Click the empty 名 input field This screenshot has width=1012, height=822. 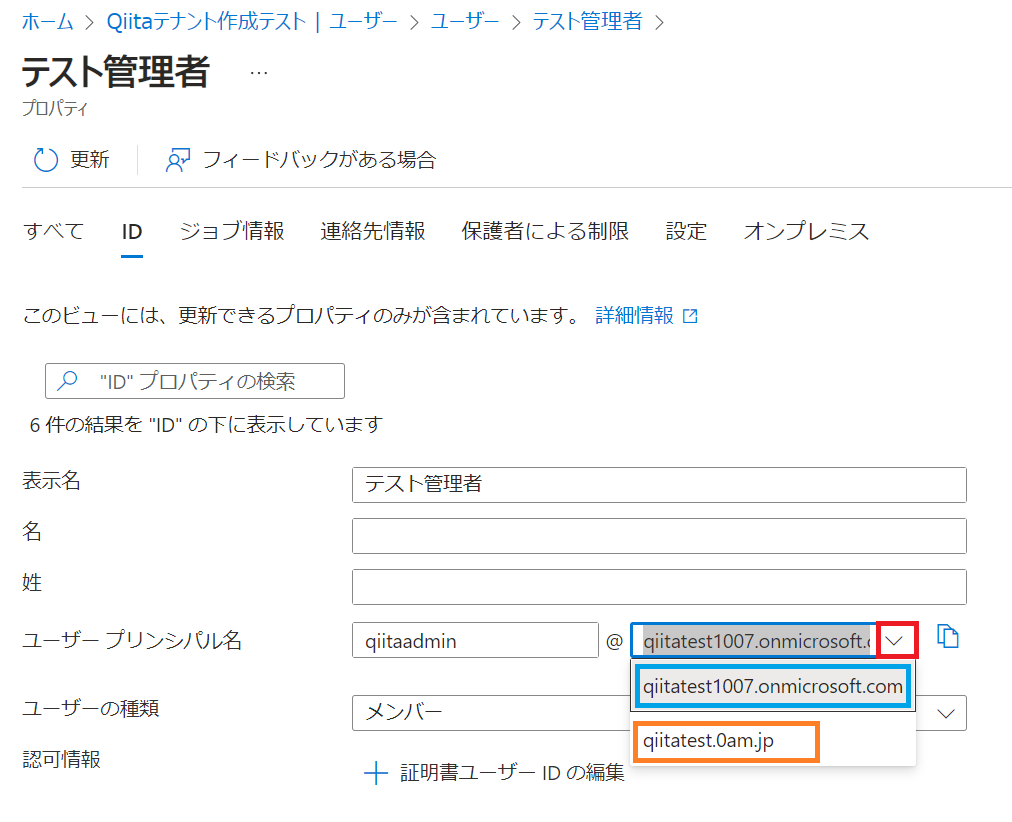660,536
